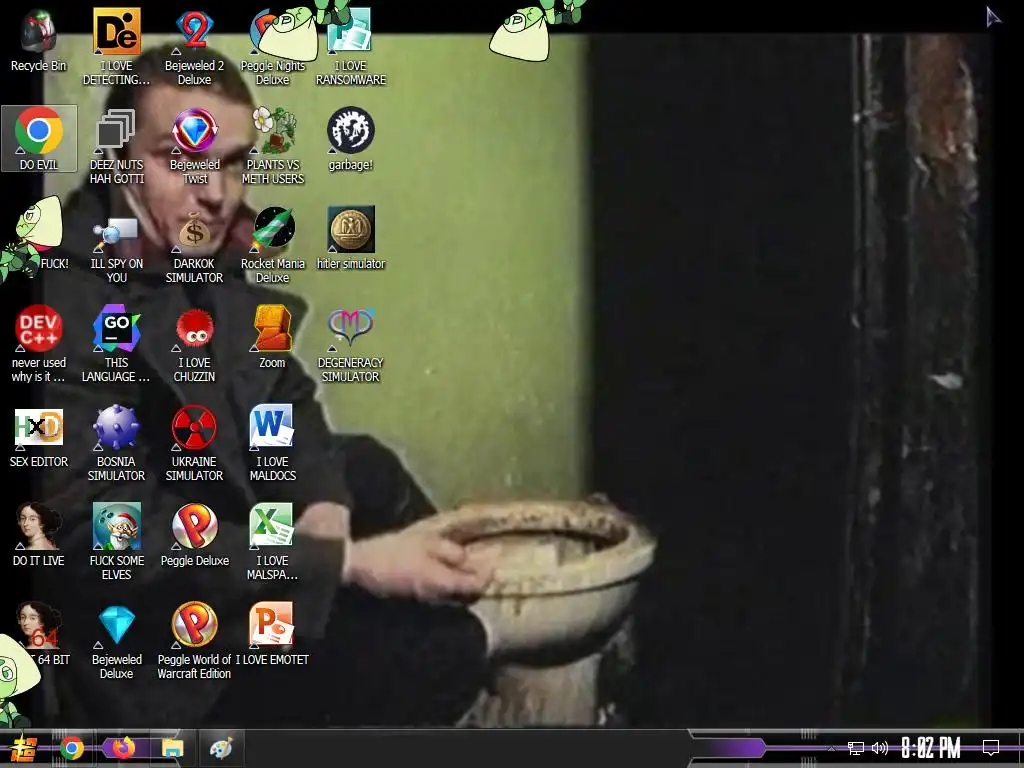The width and height of the screenshot is (1024, 768).
Task: Launch the Bejeweled Deluxe diamond icon
Action: point(116,641)
